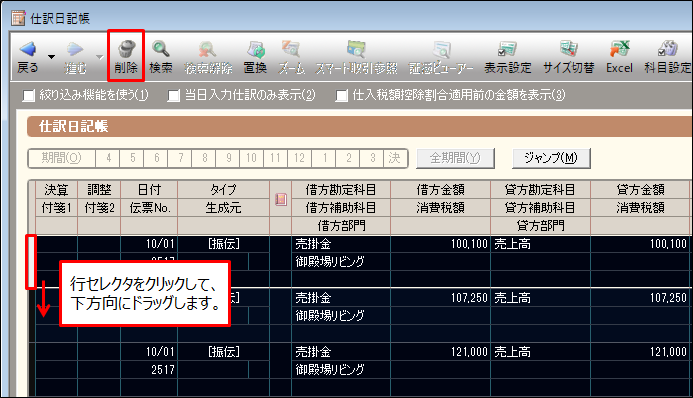Click the 戻る back arrow icon
This screenshot has height=398, width=693.
coord(28,49)
